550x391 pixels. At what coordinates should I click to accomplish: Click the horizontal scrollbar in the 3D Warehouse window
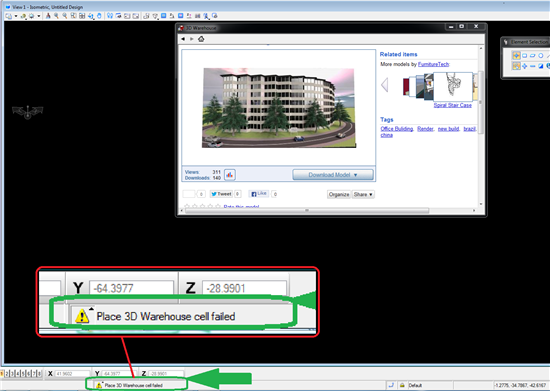click(307, 210)
